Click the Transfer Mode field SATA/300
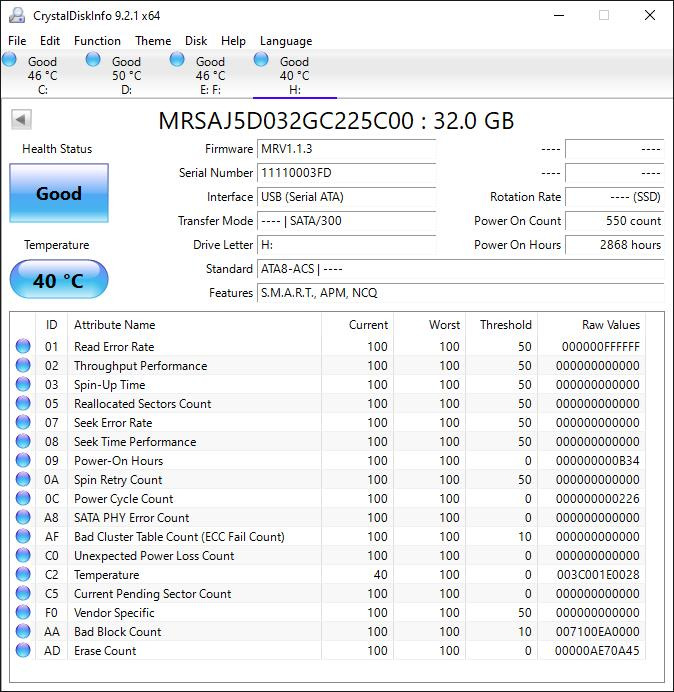 click(346, 221)
